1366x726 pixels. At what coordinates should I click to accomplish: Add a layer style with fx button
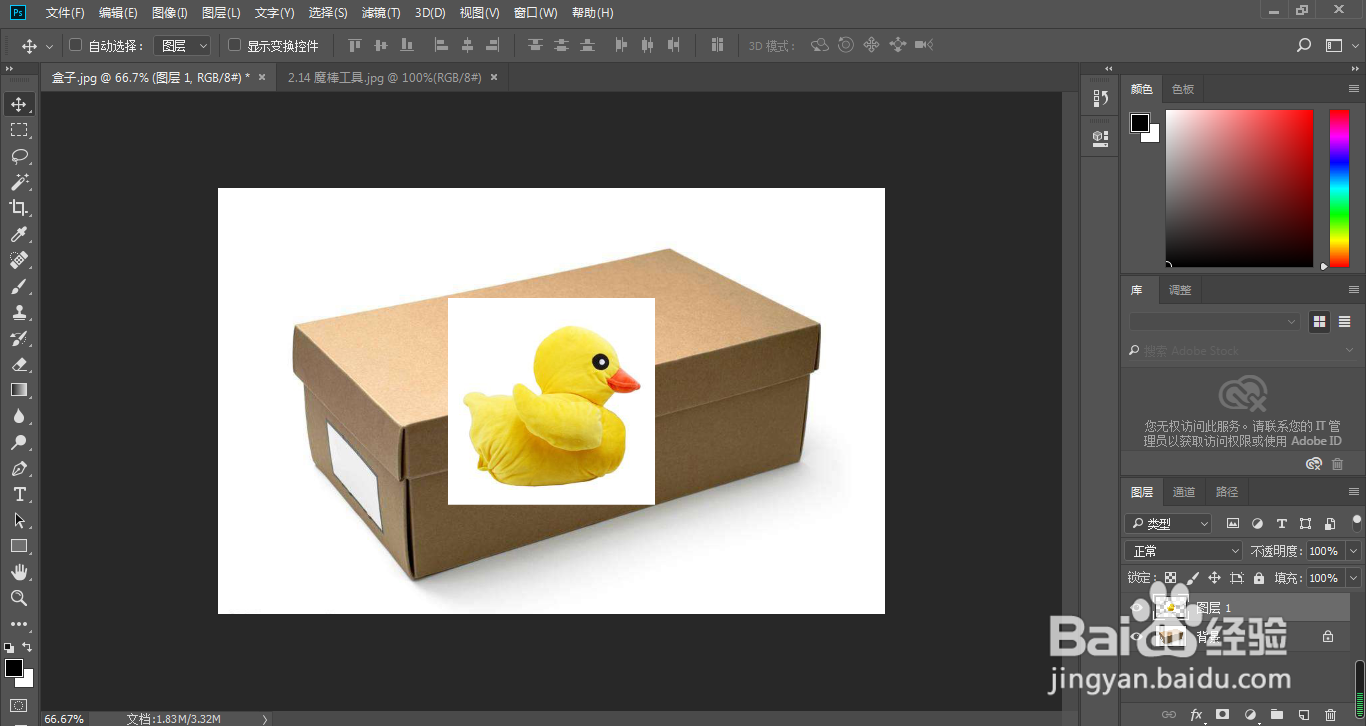pyautogui.click(x=1196, y=715)
